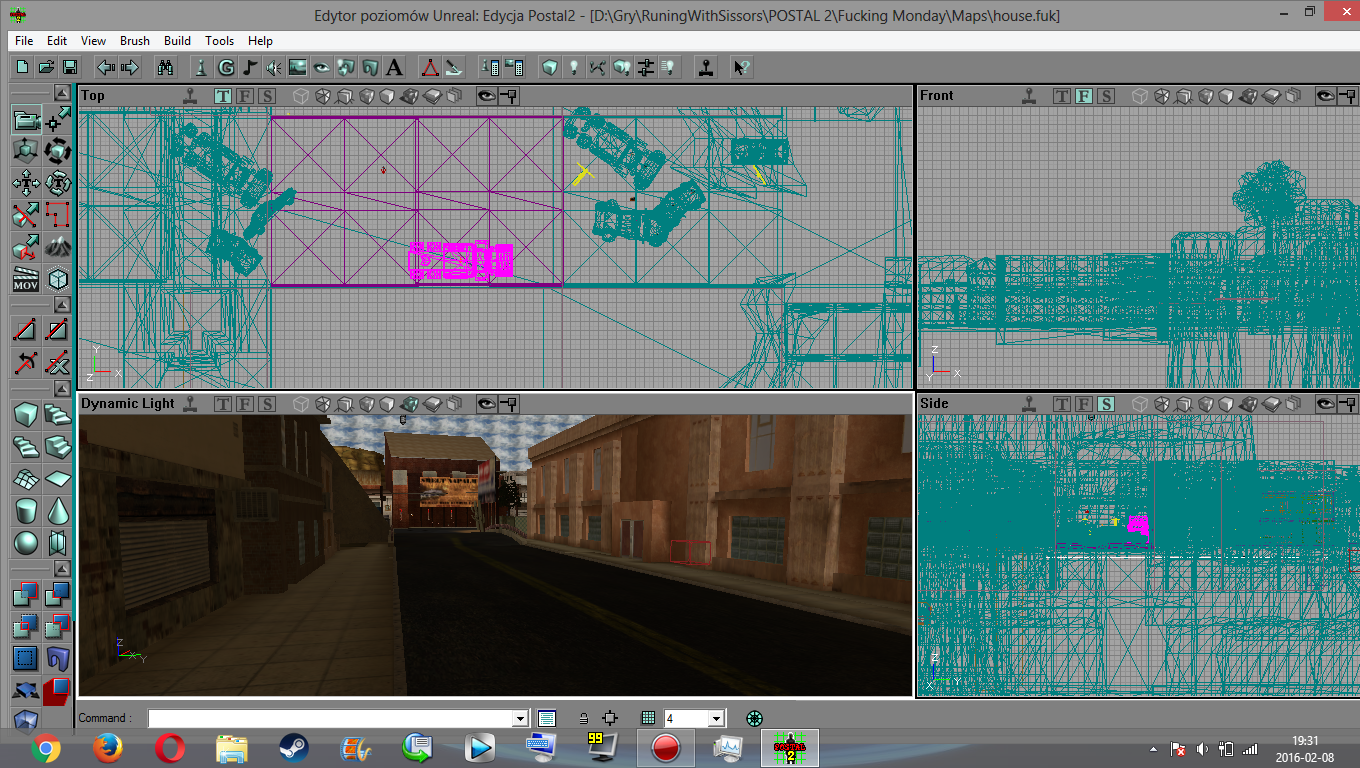
Task: Toggle T view in Top viewport
Action: pyautogui.click(x=222, y=96)
